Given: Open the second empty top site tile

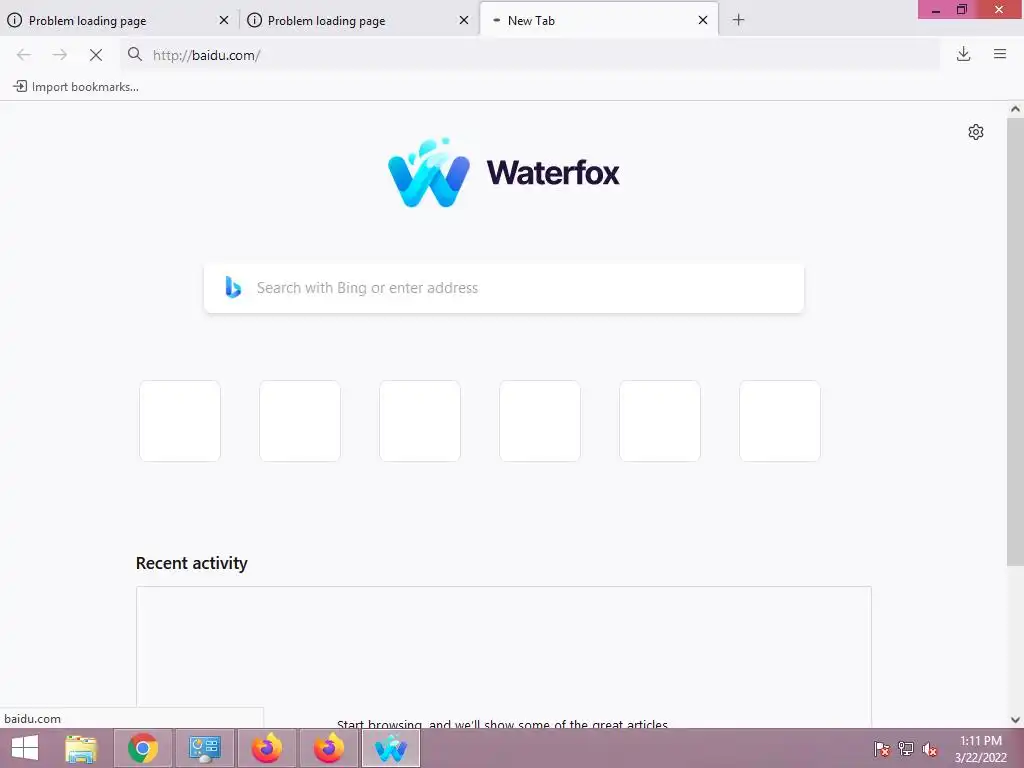Looking at the screenshot, I should (x=300, y=421).
